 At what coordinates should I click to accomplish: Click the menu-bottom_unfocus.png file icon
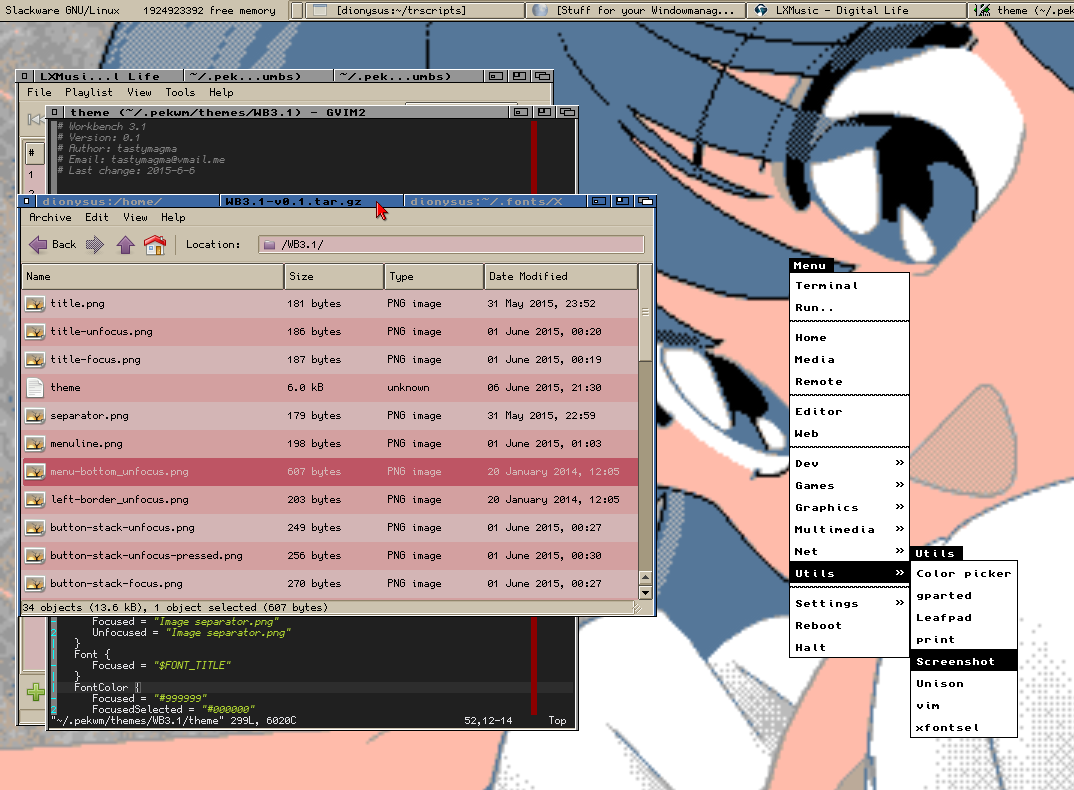pos(35,472)
